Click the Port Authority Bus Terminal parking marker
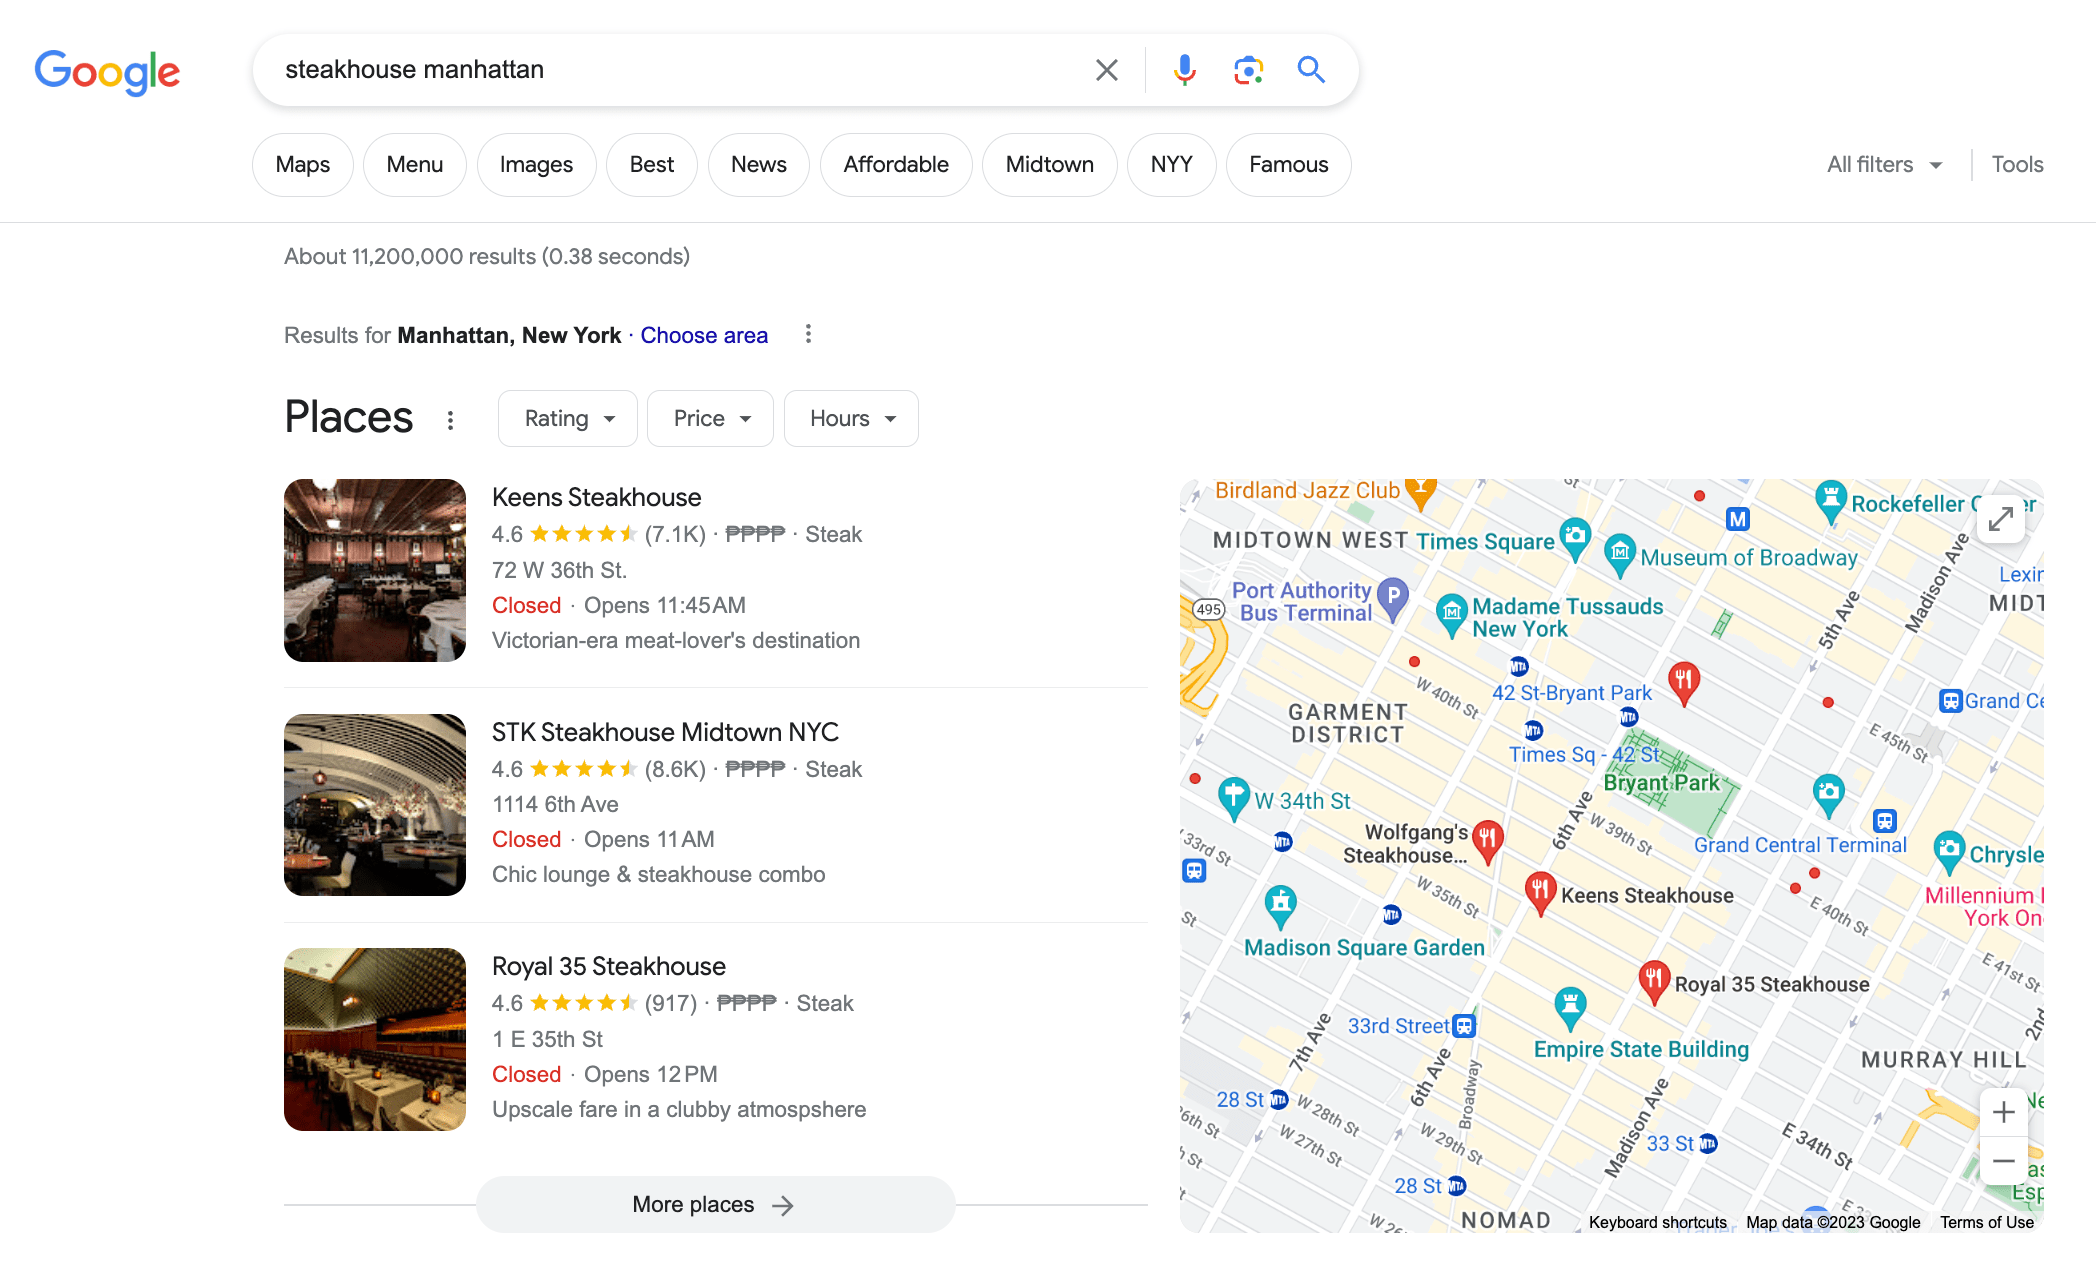The height and width of the screenshot is (1264, 2096). (x=1393, y=599)
